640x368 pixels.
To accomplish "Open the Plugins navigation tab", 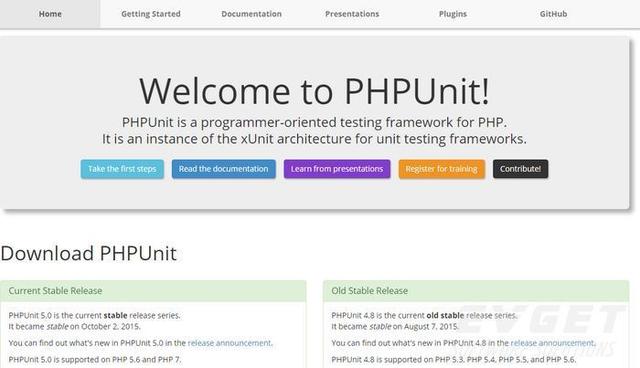I will [x=453, y=14].
